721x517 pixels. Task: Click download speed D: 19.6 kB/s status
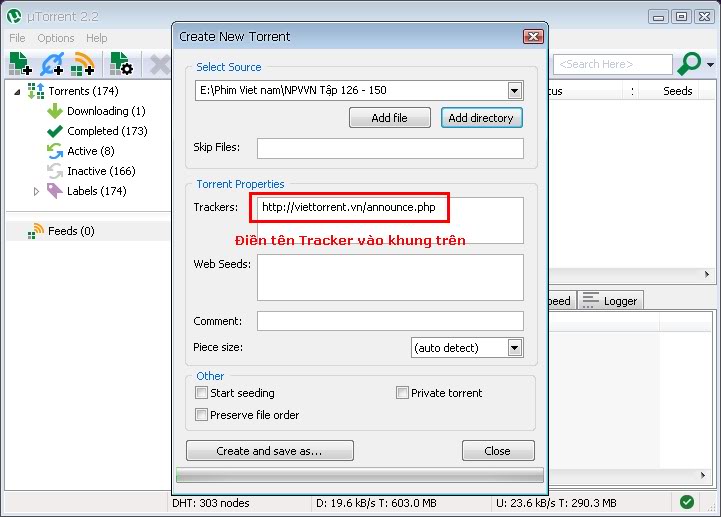coord(376,503)
